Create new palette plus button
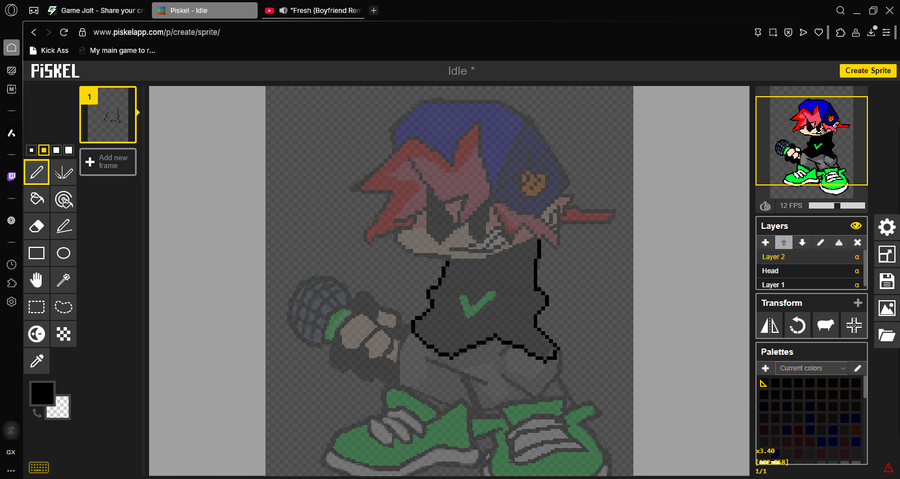Image resolution: width=900 pixels, height=479 pixels. (765, 368)
